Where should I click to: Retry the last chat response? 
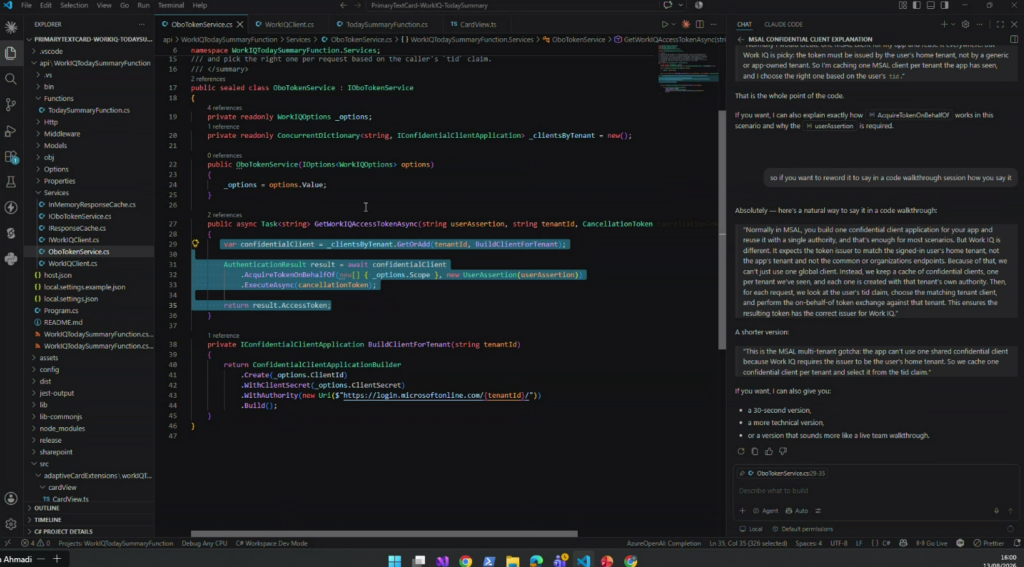pos(741,451)
